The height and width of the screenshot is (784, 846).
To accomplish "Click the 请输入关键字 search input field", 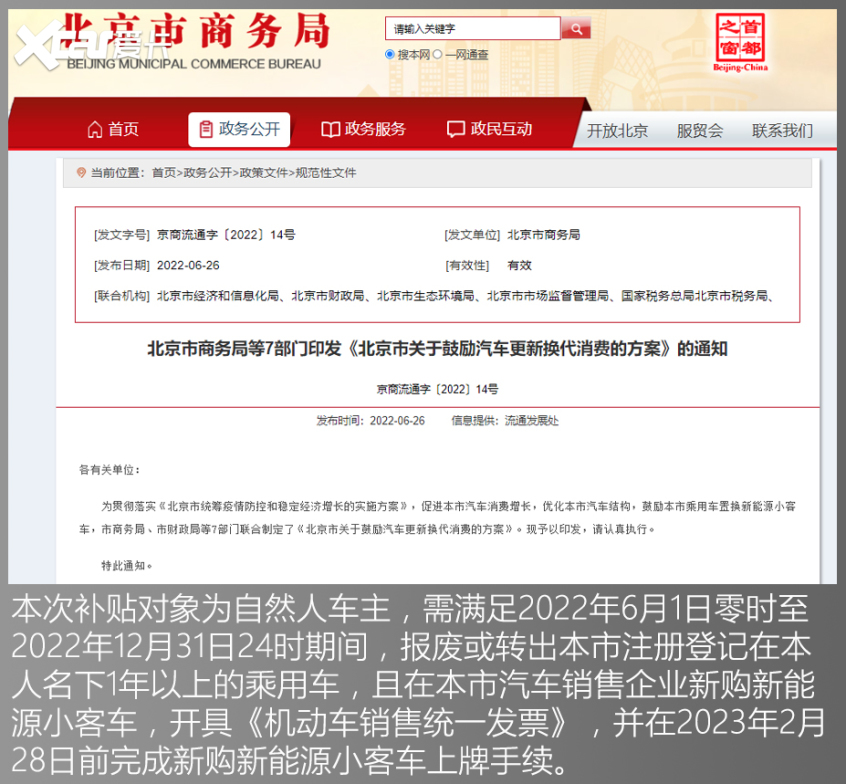I will tap(470, 28).
